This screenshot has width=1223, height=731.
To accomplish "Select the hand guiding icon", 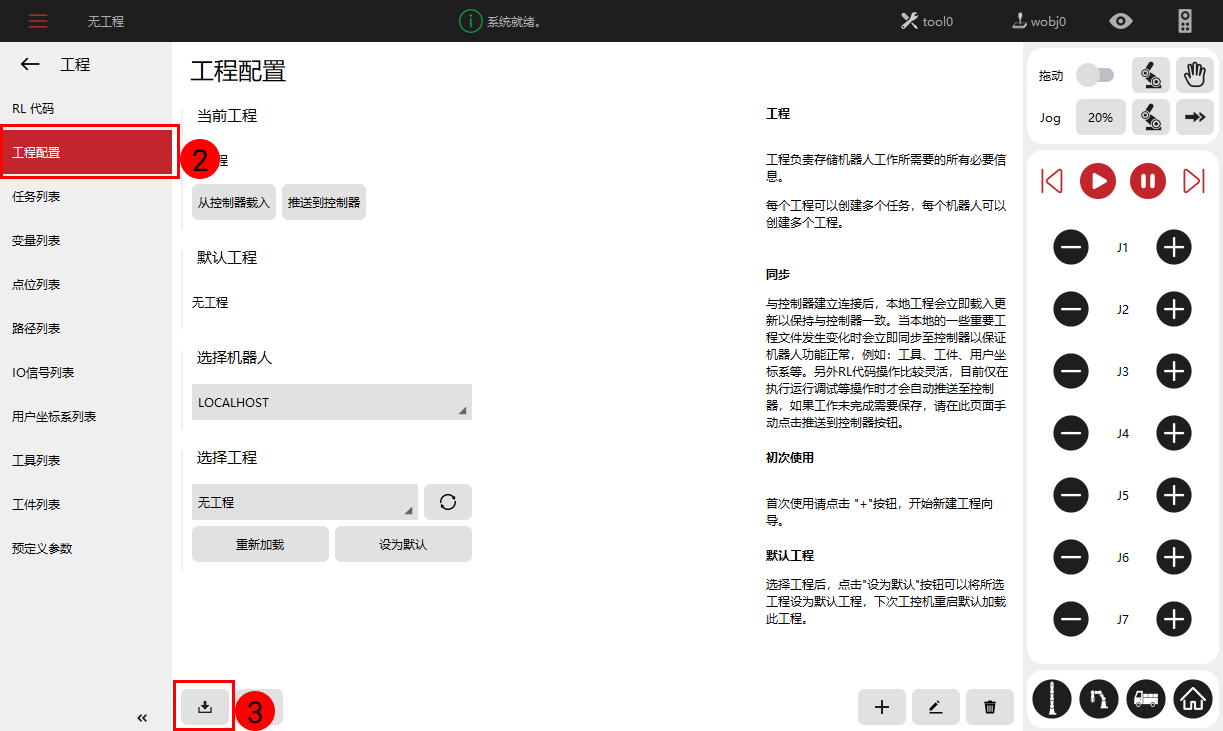I will pos(1193,74).
